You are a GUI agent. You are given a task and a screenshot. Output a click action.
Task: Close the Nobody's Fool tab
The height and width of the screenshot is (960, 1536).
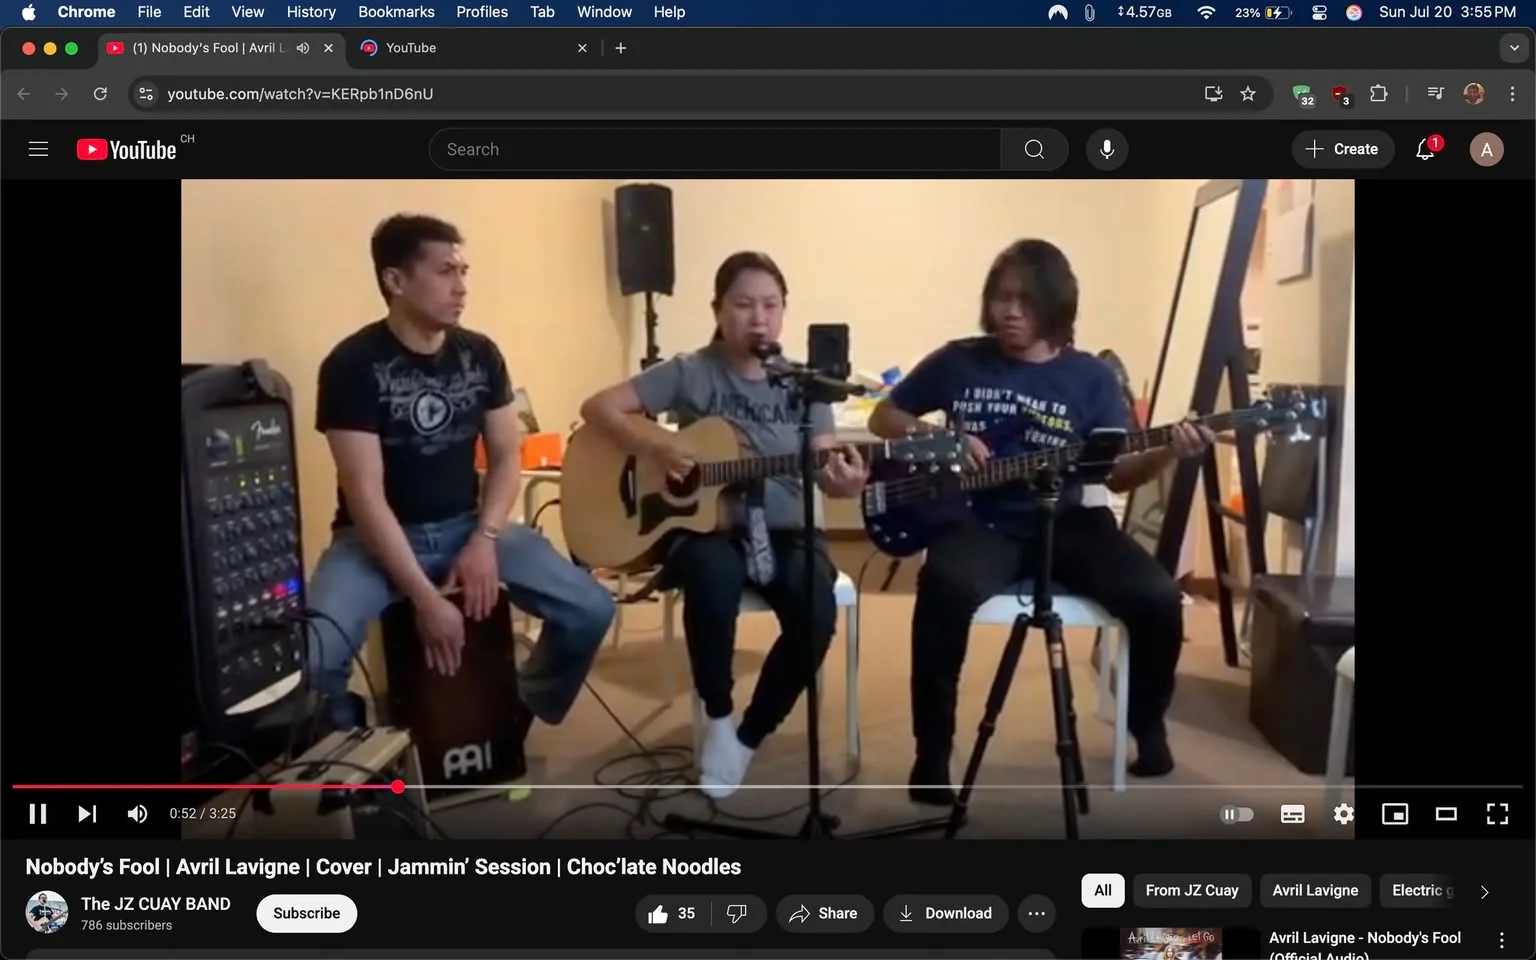coord(328,48)
